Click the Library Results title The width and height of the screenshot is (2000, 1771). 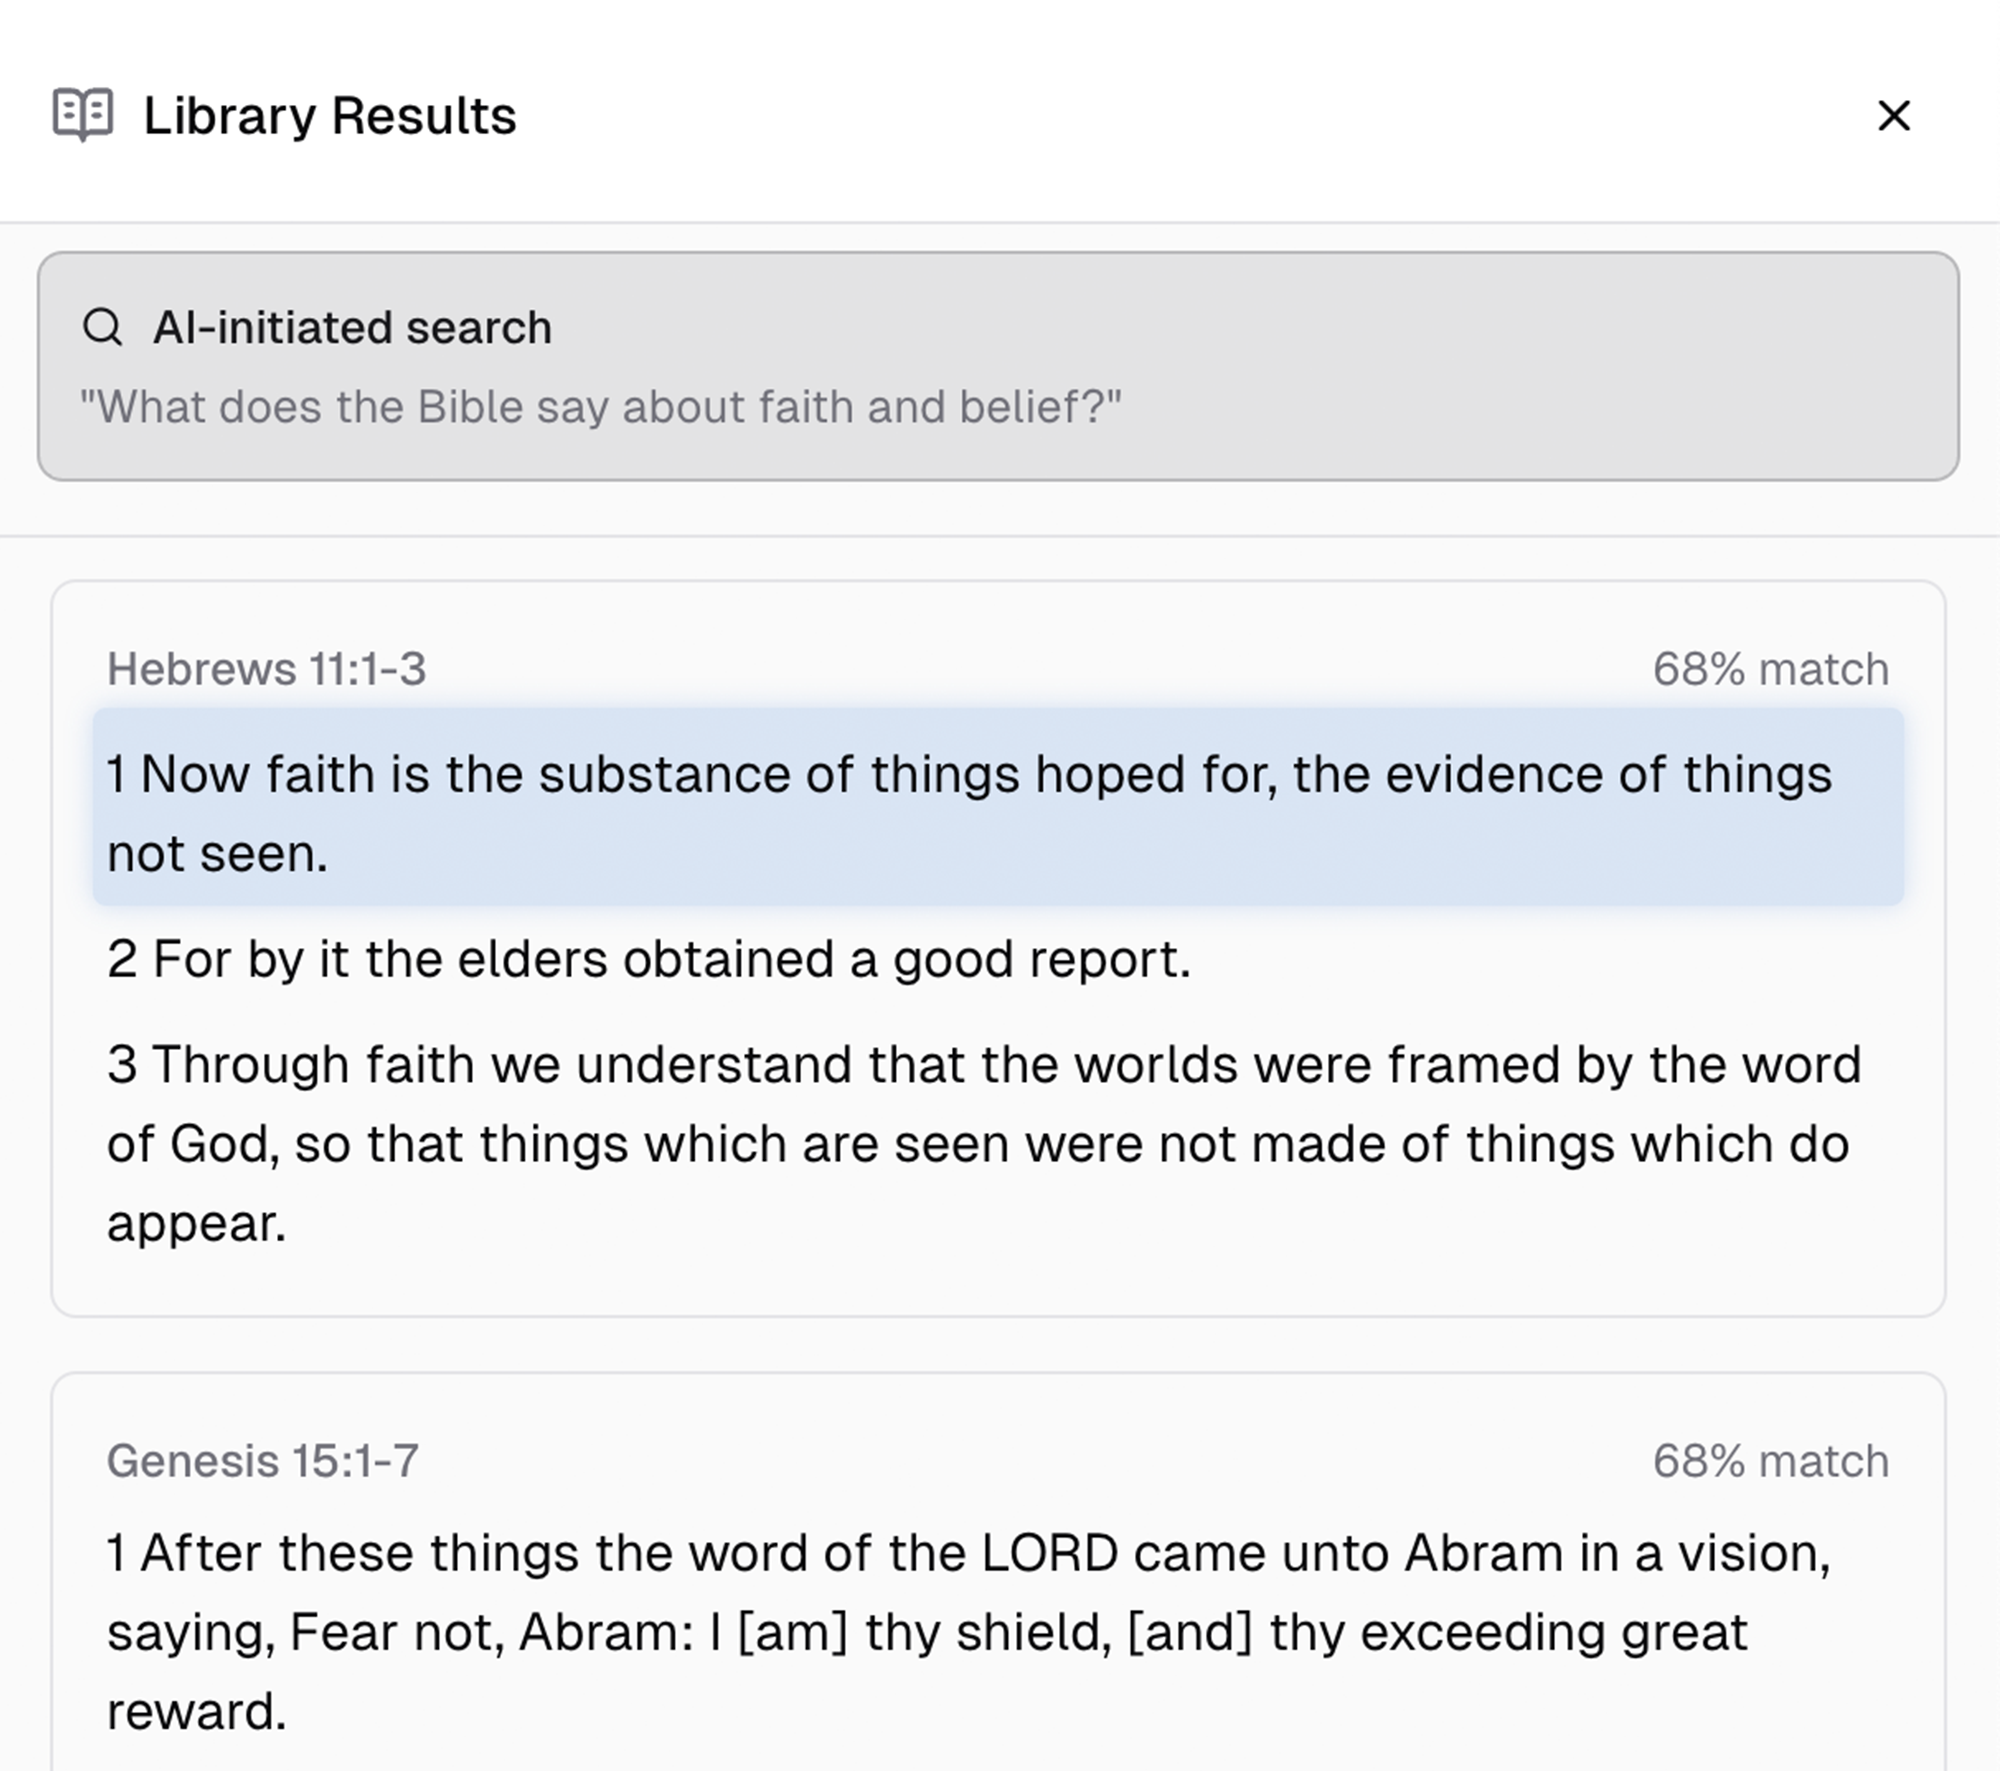329,116
